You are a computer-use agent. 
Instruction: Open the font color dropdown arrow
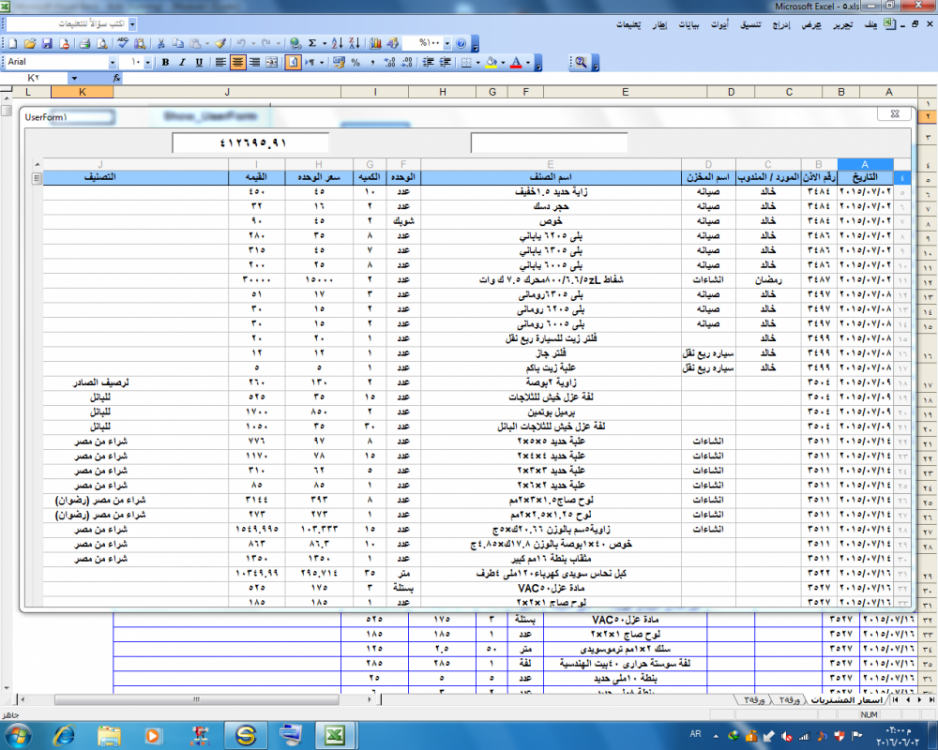pos(528,62)
